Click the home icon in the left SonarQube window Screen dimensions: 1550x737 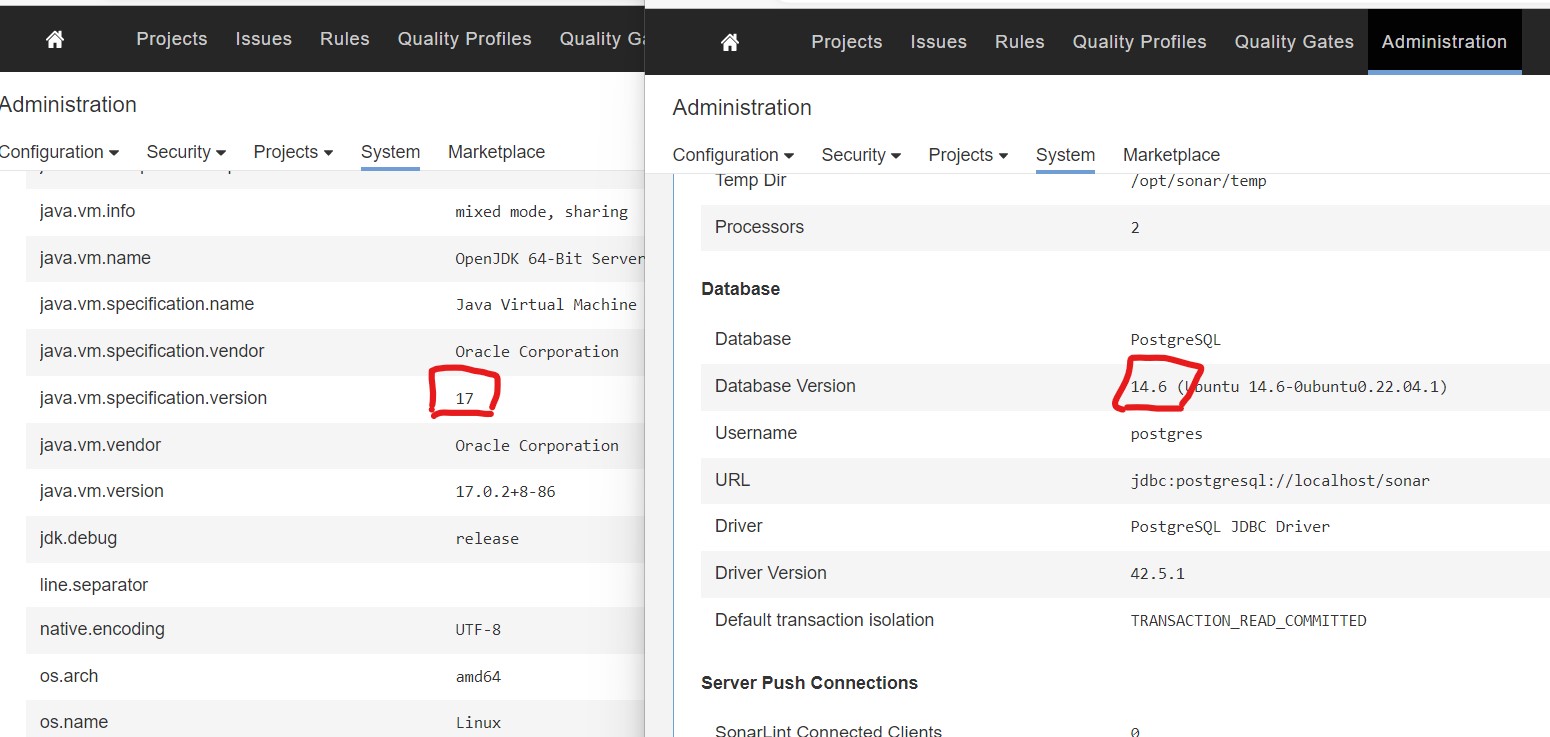[54, 38]
